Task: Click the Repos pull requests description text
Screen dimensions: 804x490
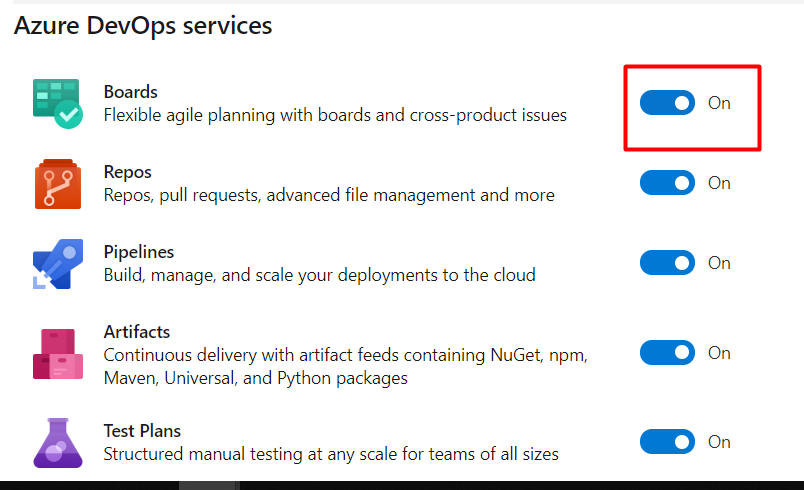Action: 329,195
